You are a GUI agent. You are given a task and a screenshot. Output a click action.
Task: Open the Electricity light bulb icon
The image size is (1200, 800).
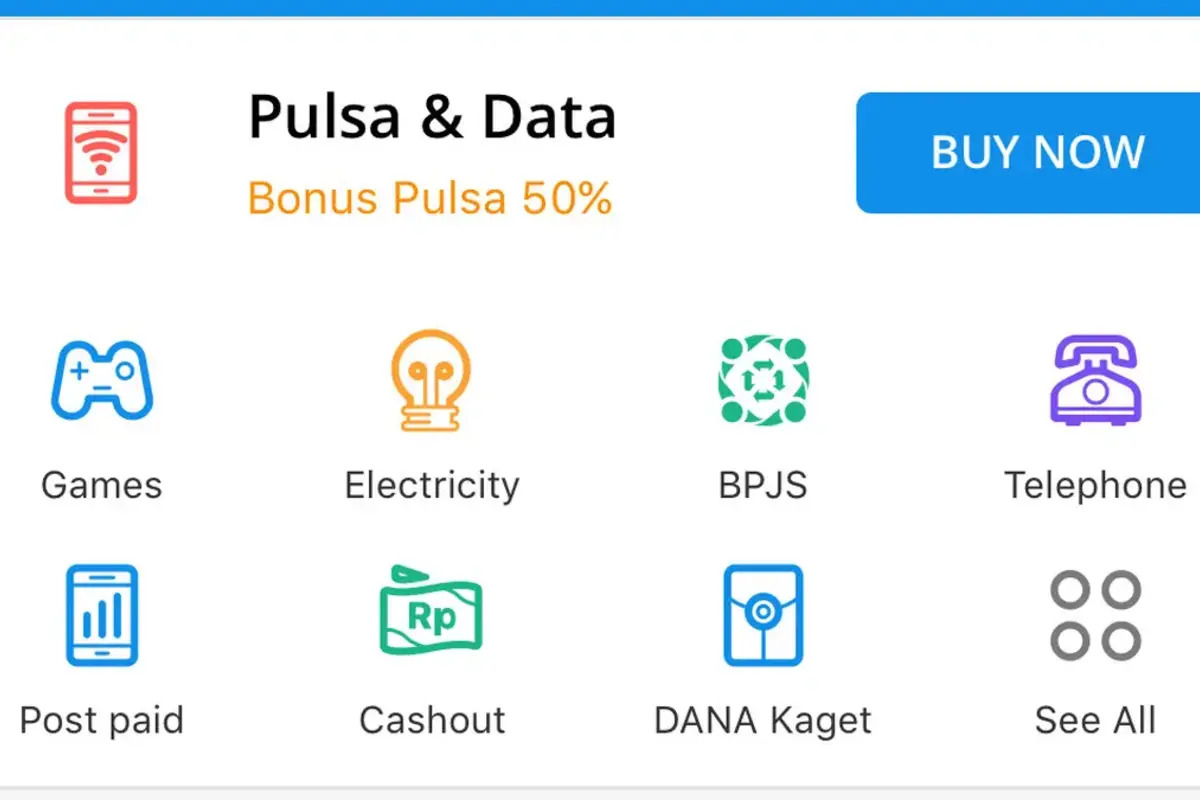(x=431, y=380)
